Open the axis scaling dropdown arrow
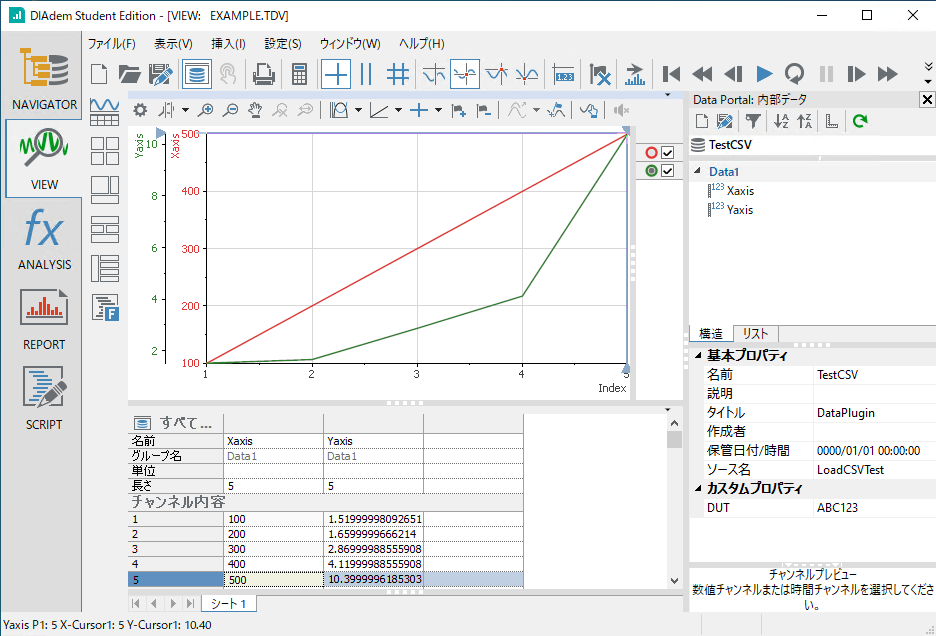Image resolution: width=936 pixels, height=636 pixels. click(x=398, y=110)
